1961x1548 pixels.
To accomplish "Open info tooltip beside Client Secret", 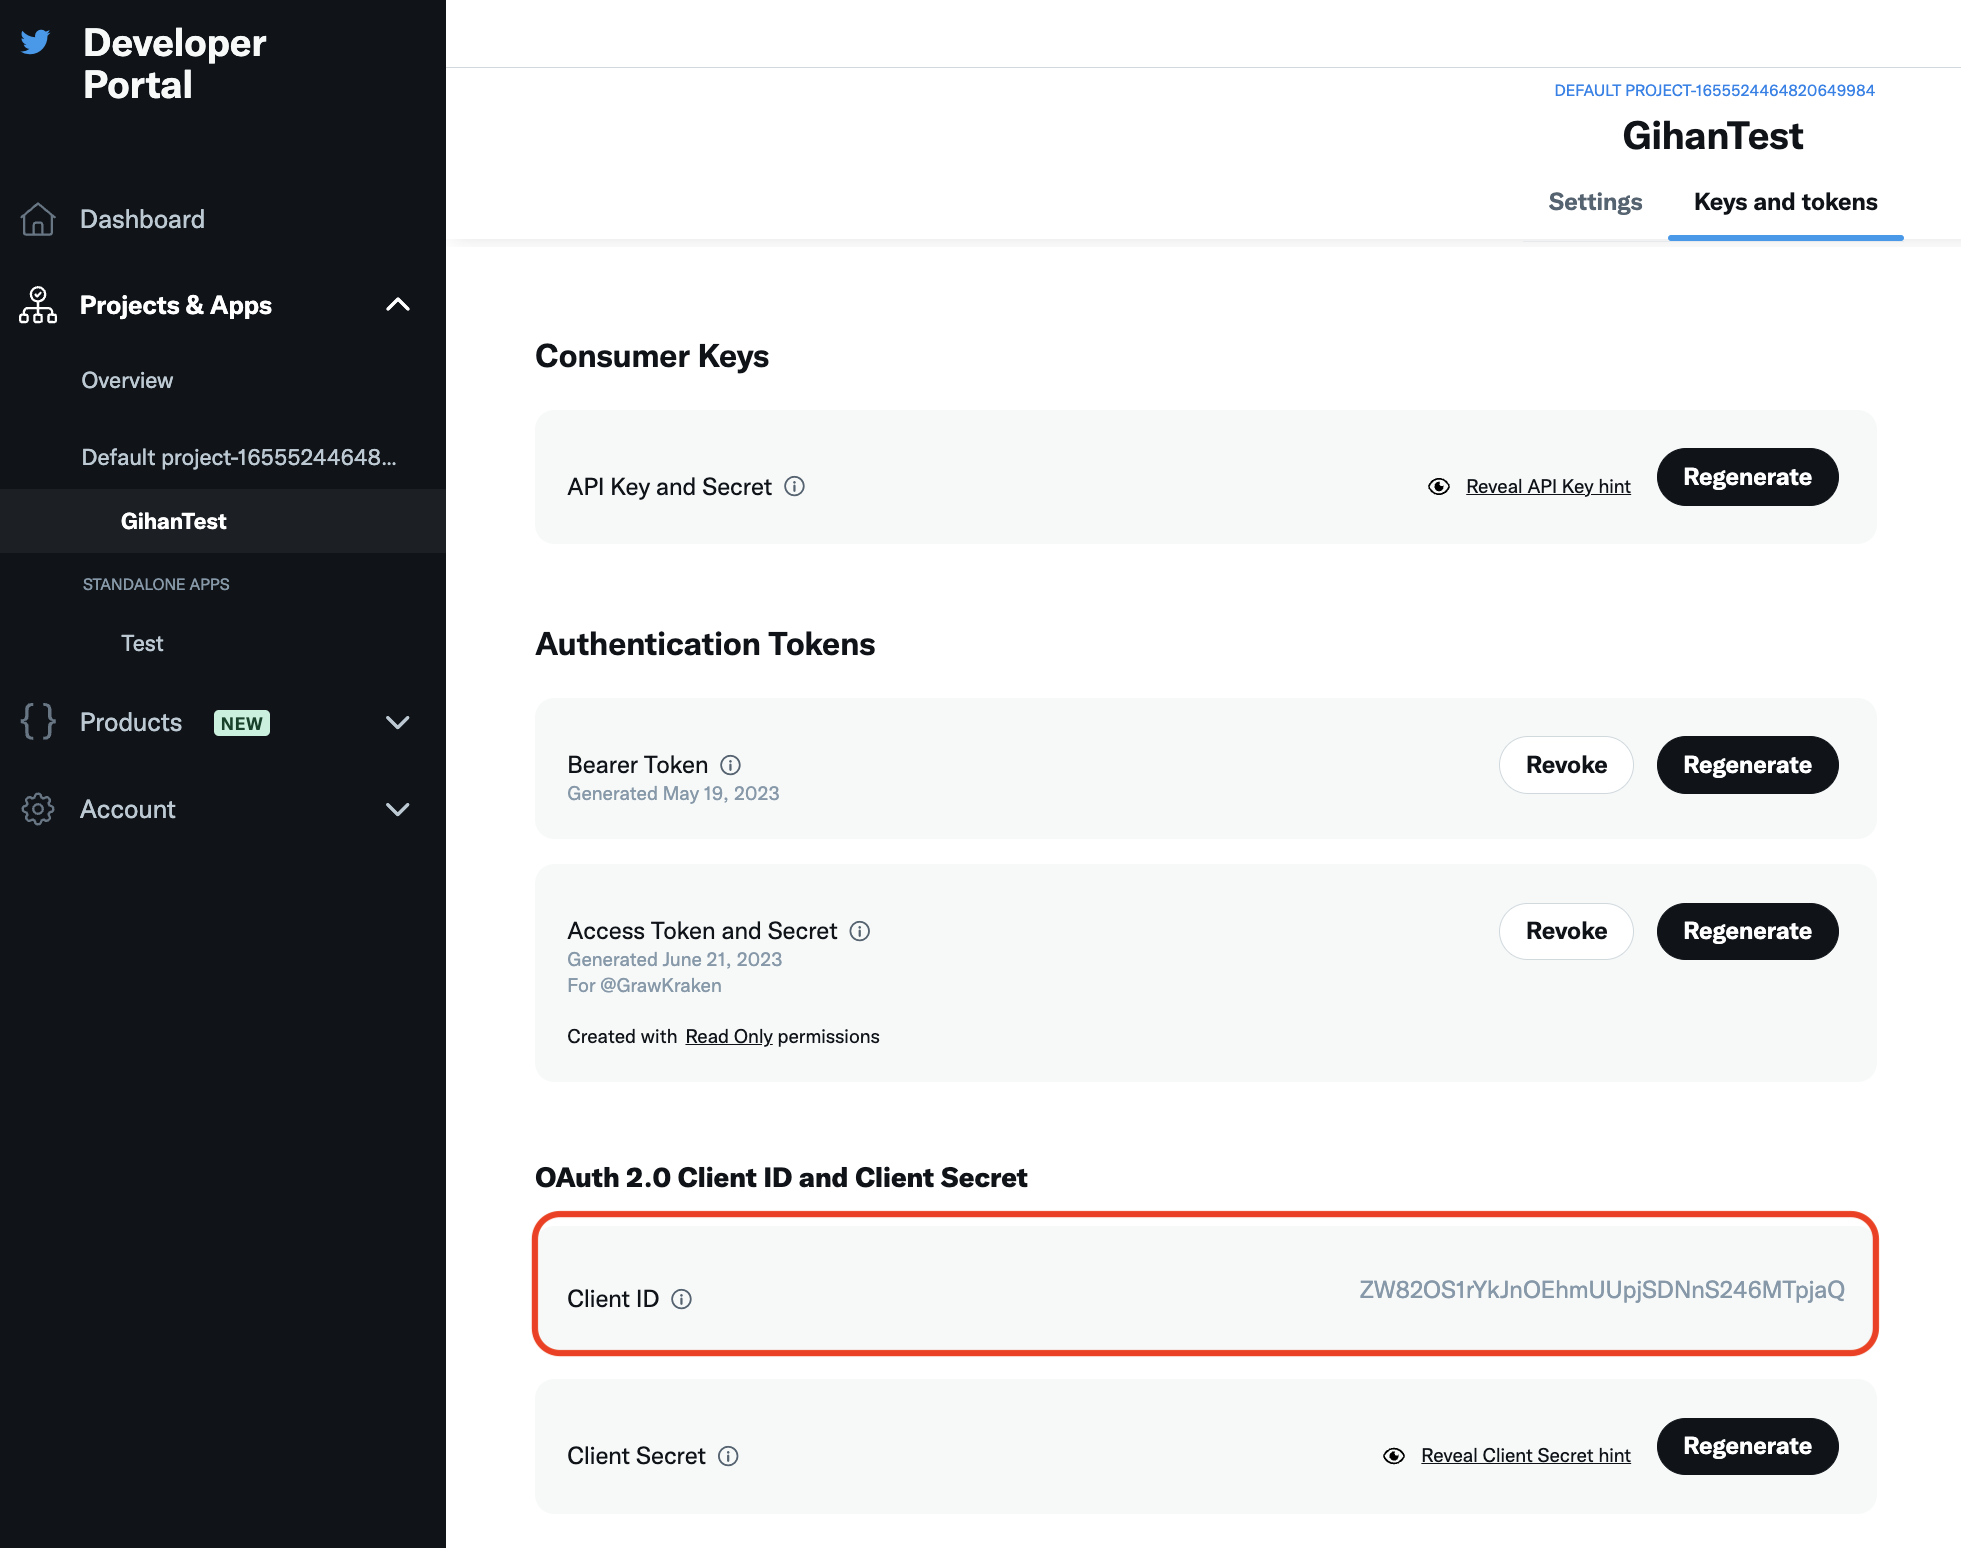I will coord(729,1456).
